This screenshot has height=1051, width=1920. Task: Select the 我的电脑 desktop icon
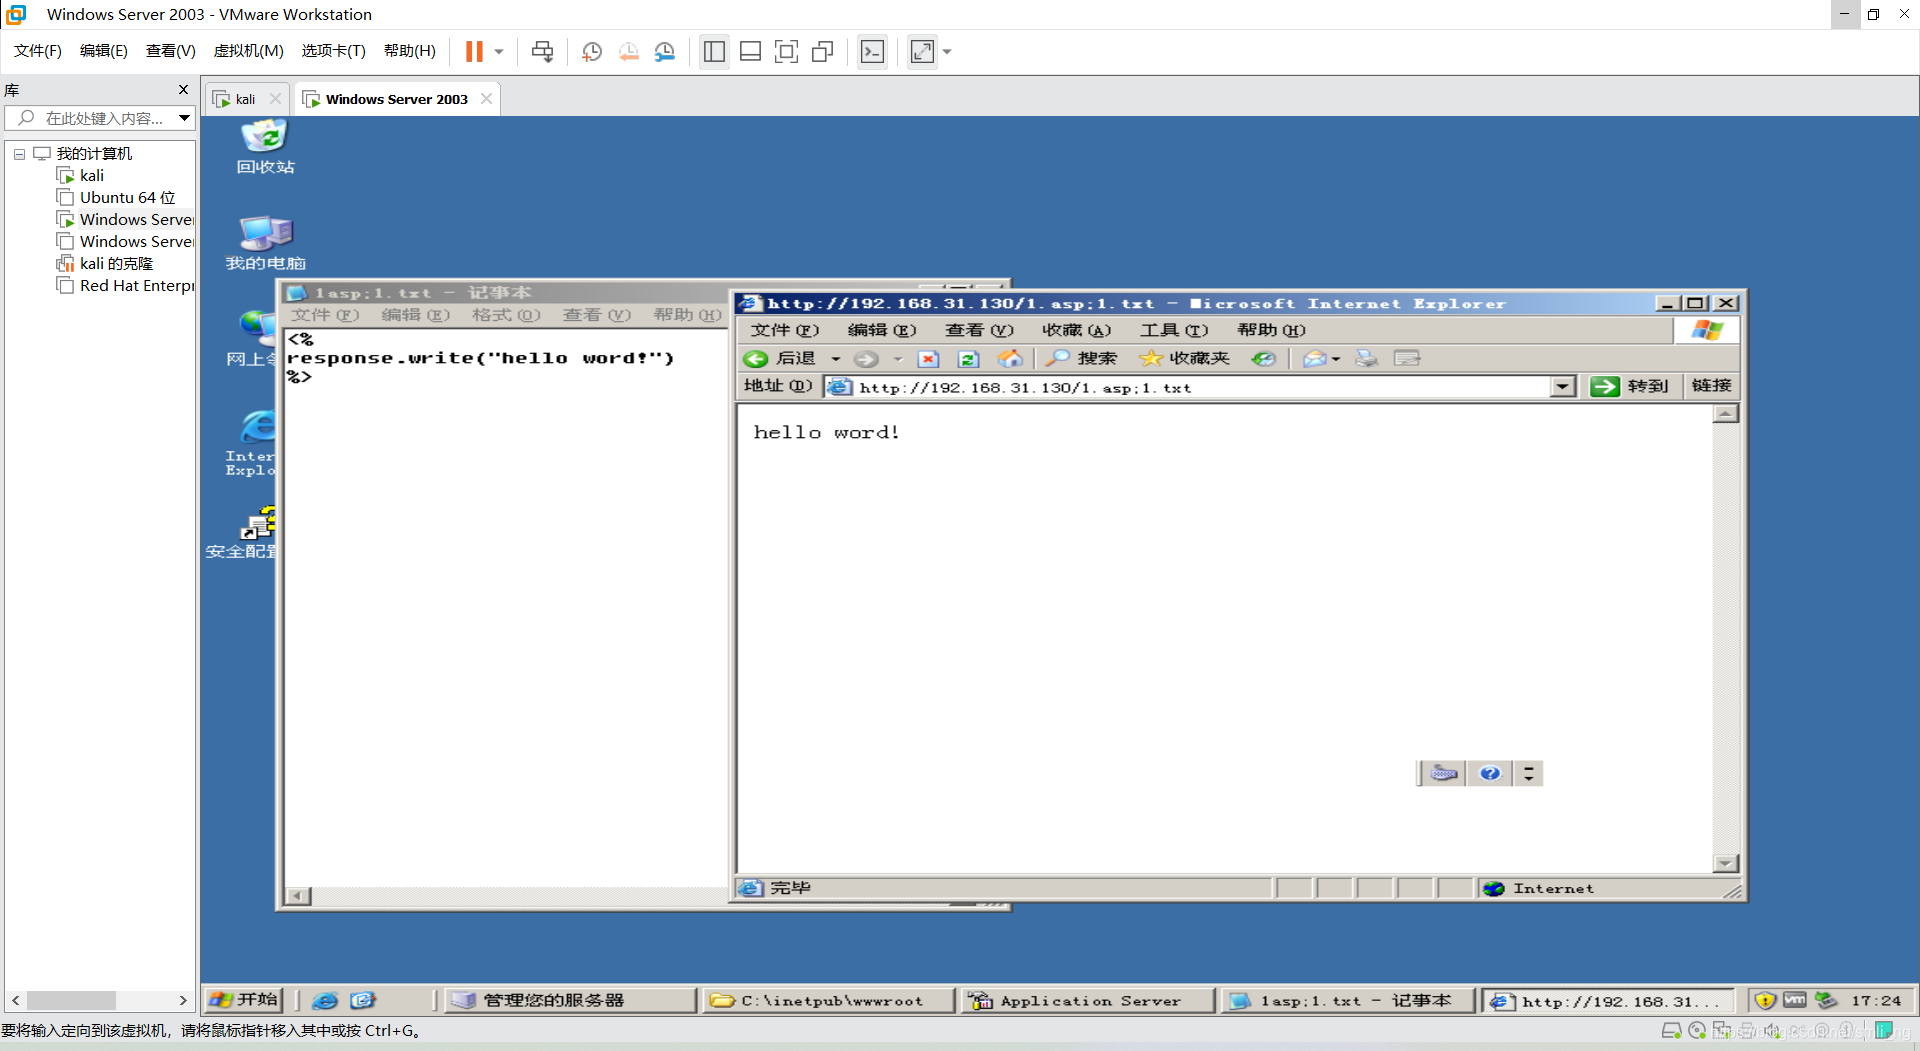[265, 242]
